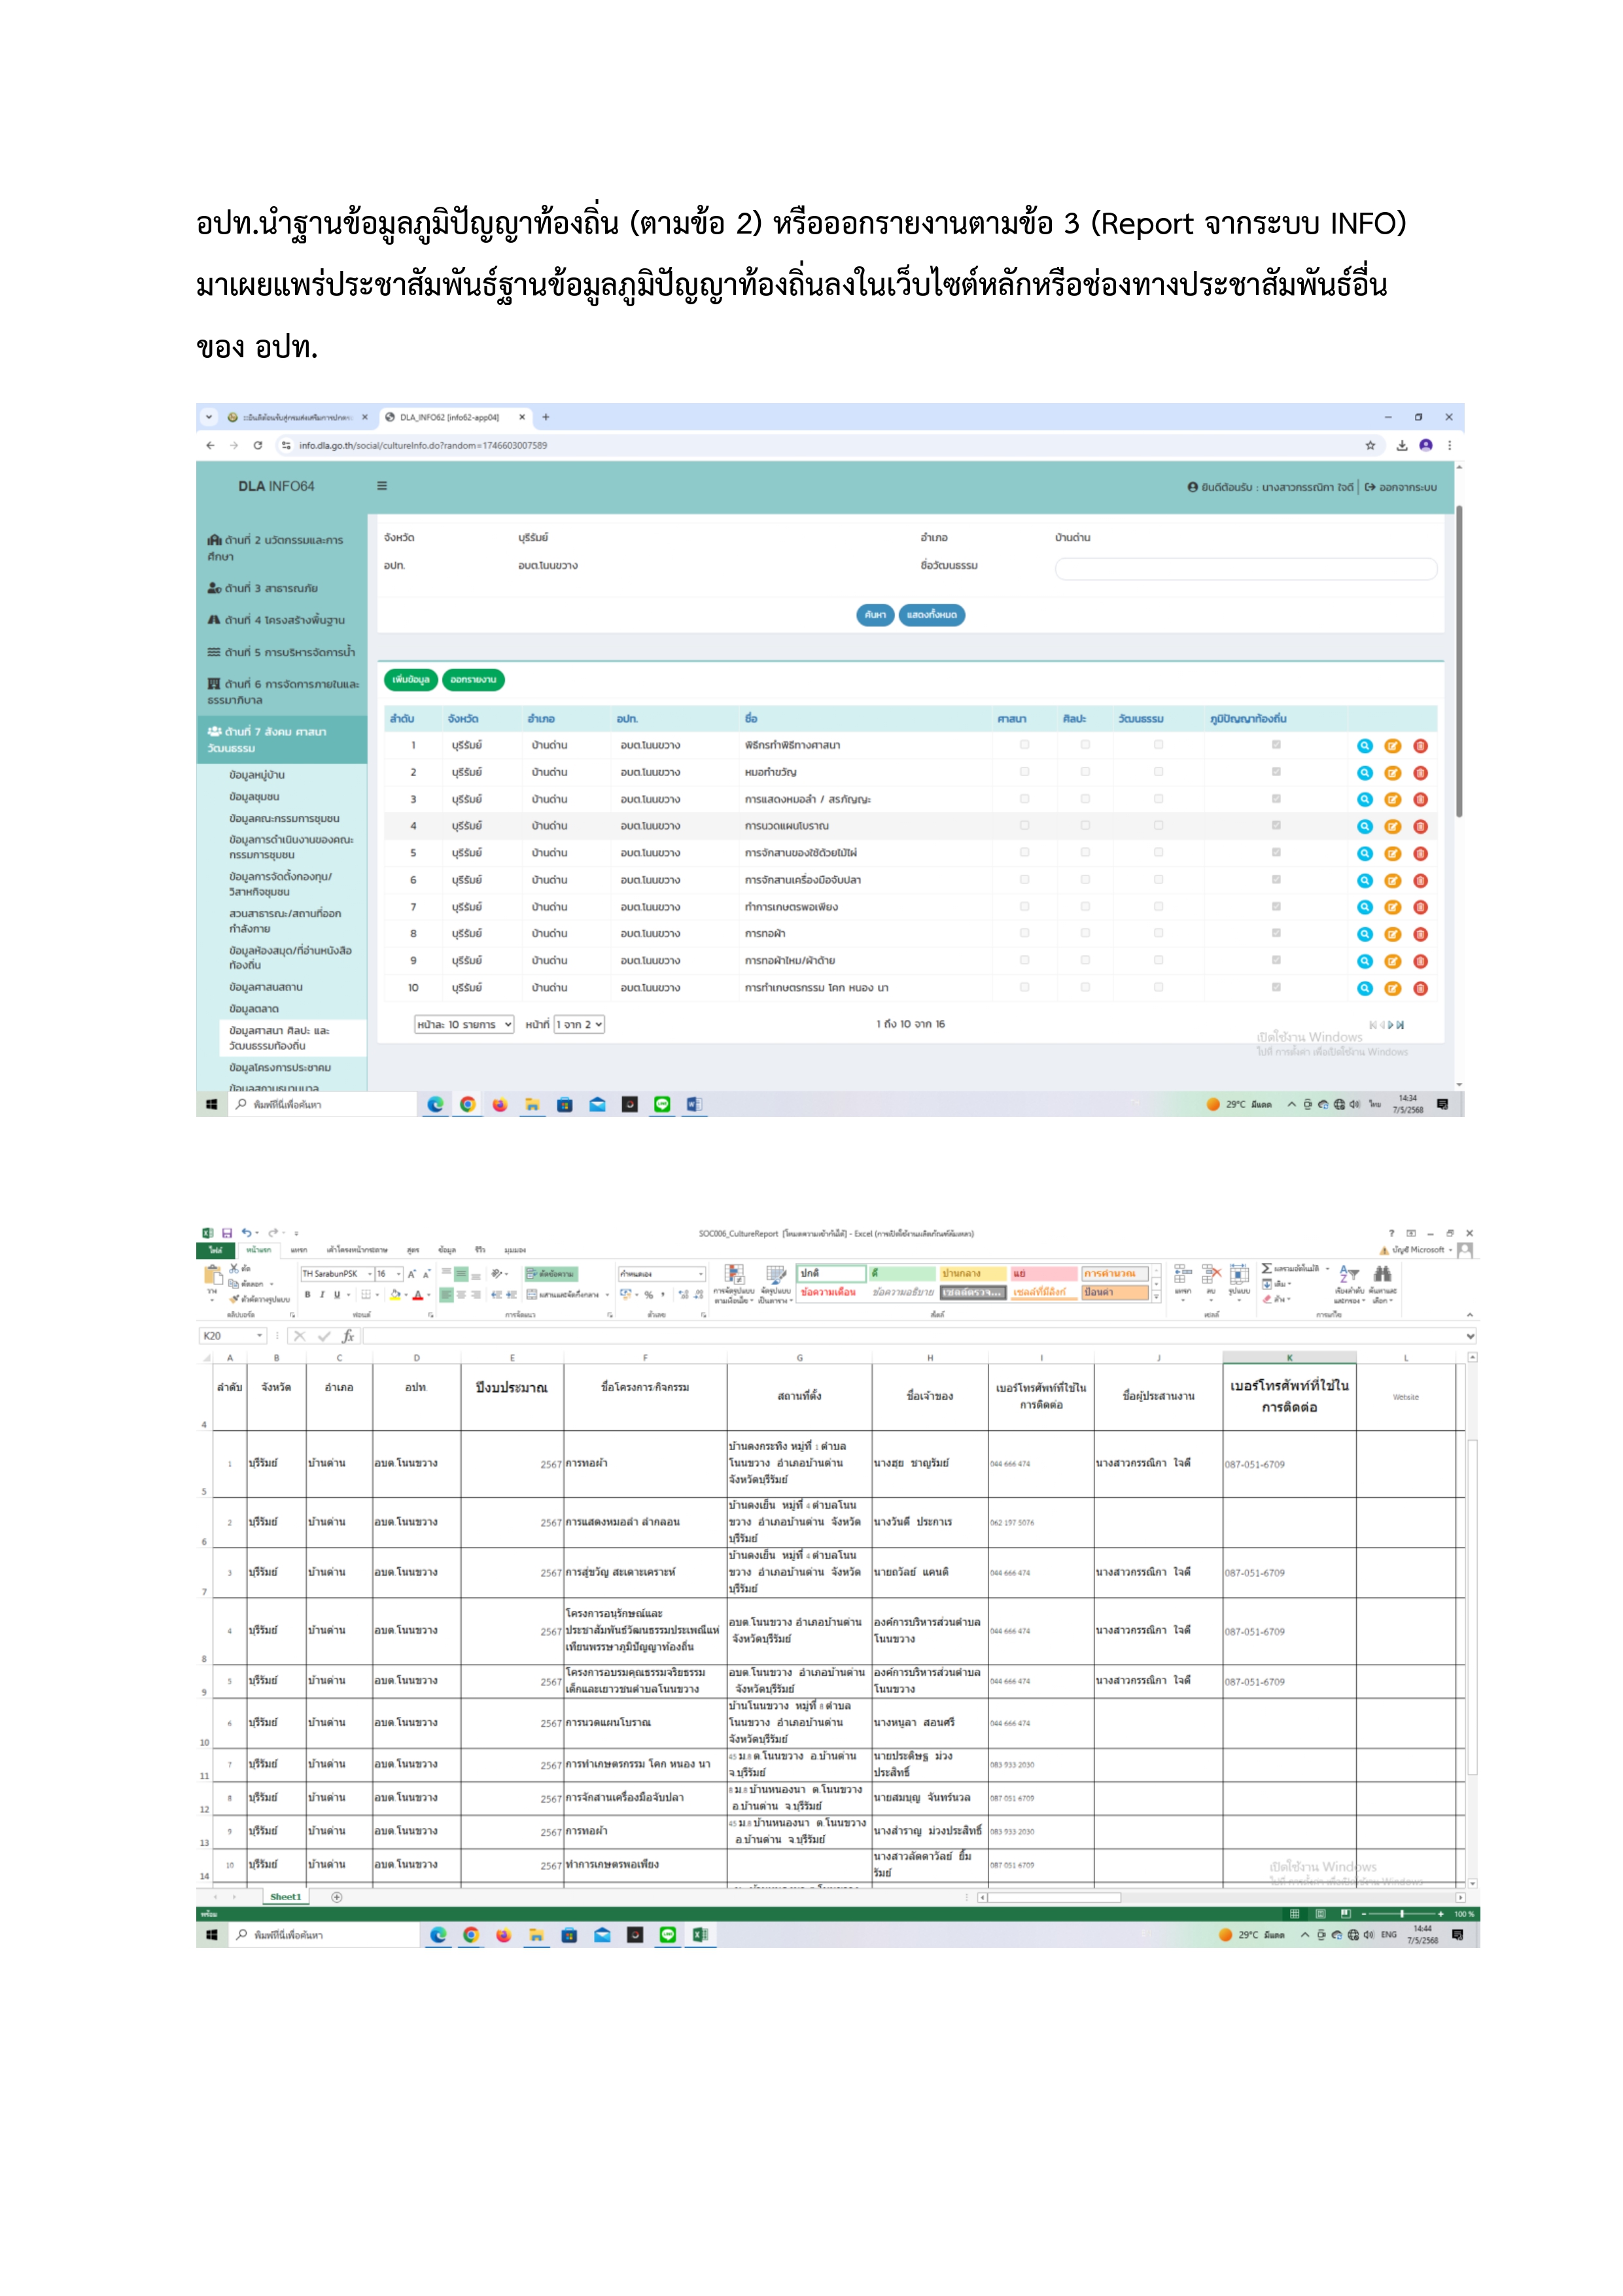1623x2296 pixels.
Task: Switch to Excel หน้าแรก (Home) tab
Action: tap(258, 1250)
